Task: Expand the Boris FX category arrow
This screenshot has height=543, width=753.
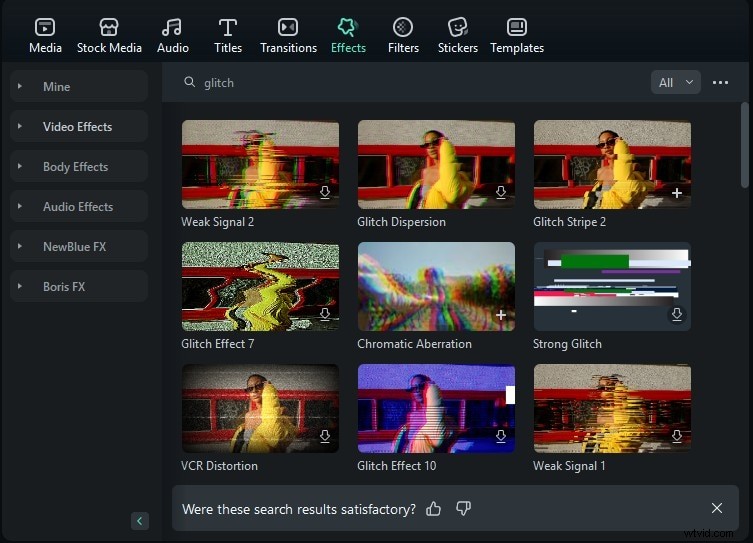Action: (x=20, y=286)
